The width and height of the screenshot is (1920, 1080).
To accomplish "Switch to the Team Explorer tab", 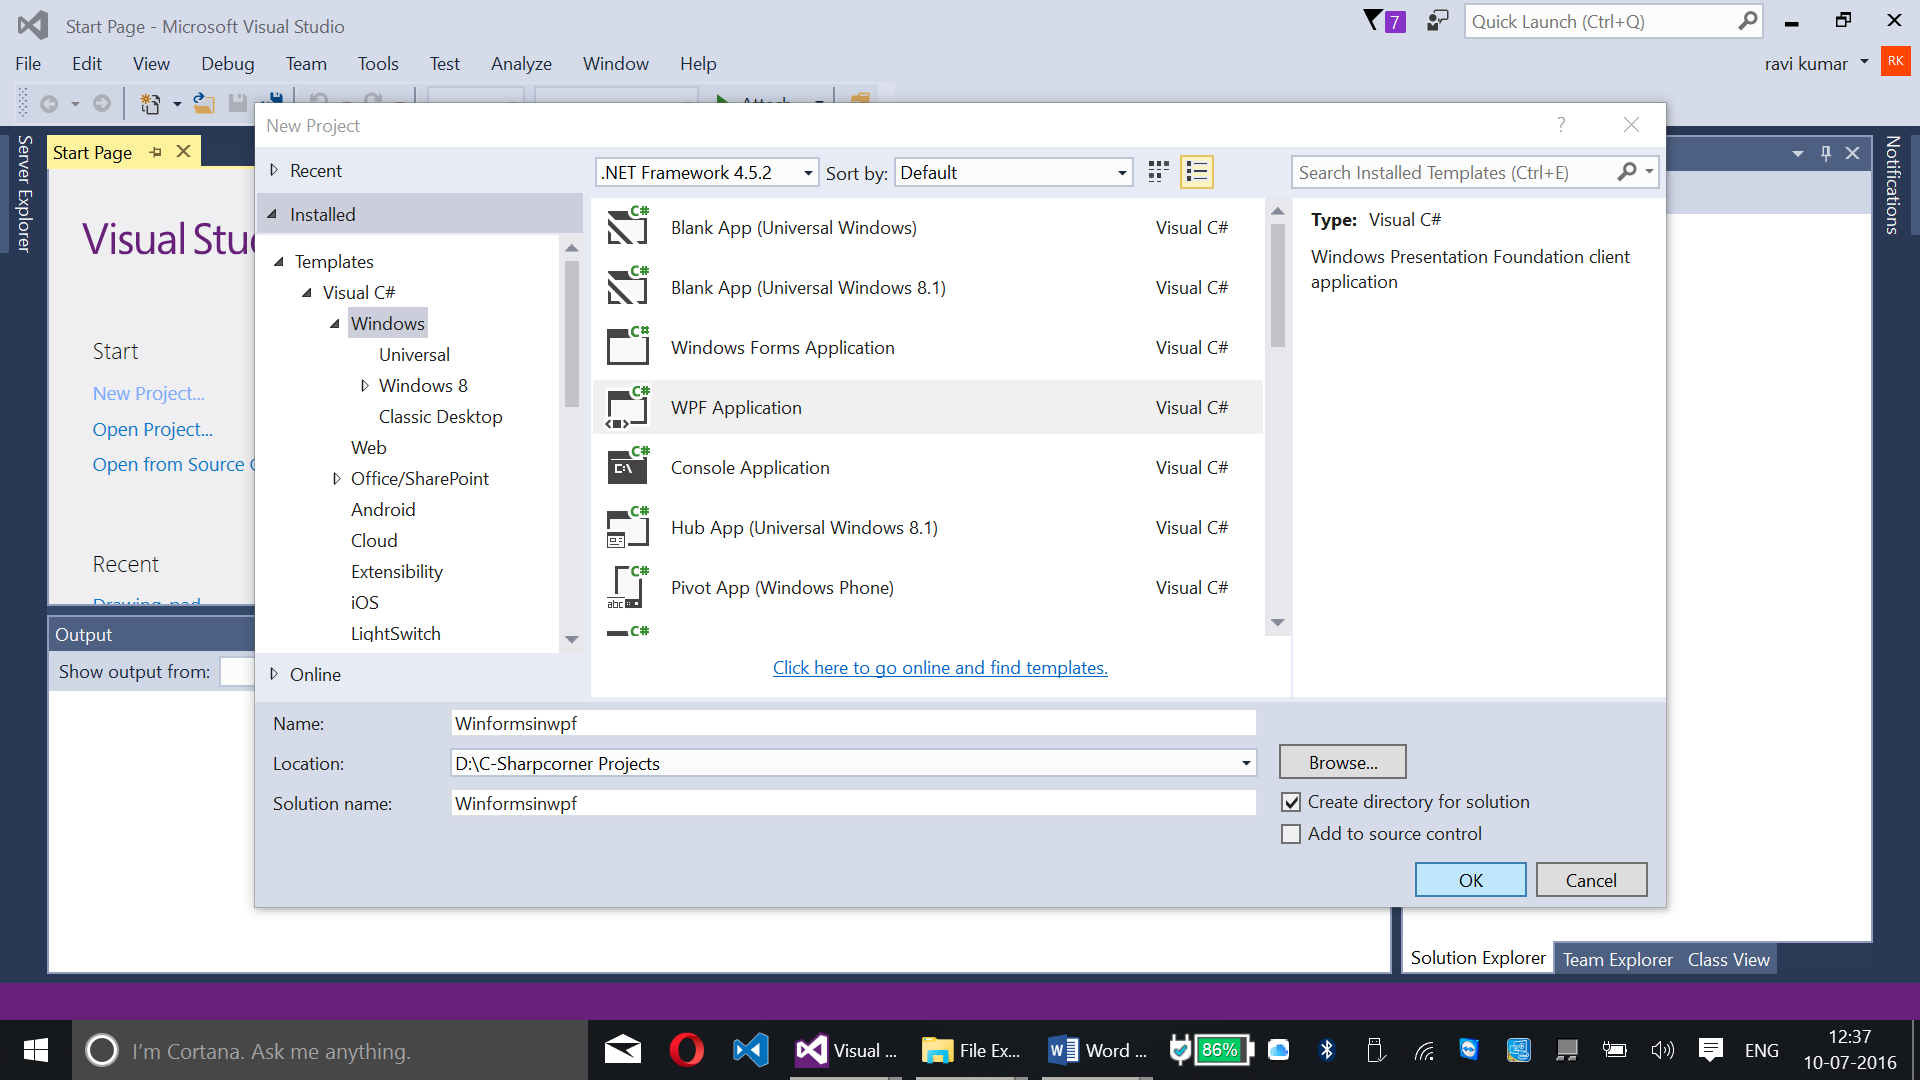I will (1617, 959).
